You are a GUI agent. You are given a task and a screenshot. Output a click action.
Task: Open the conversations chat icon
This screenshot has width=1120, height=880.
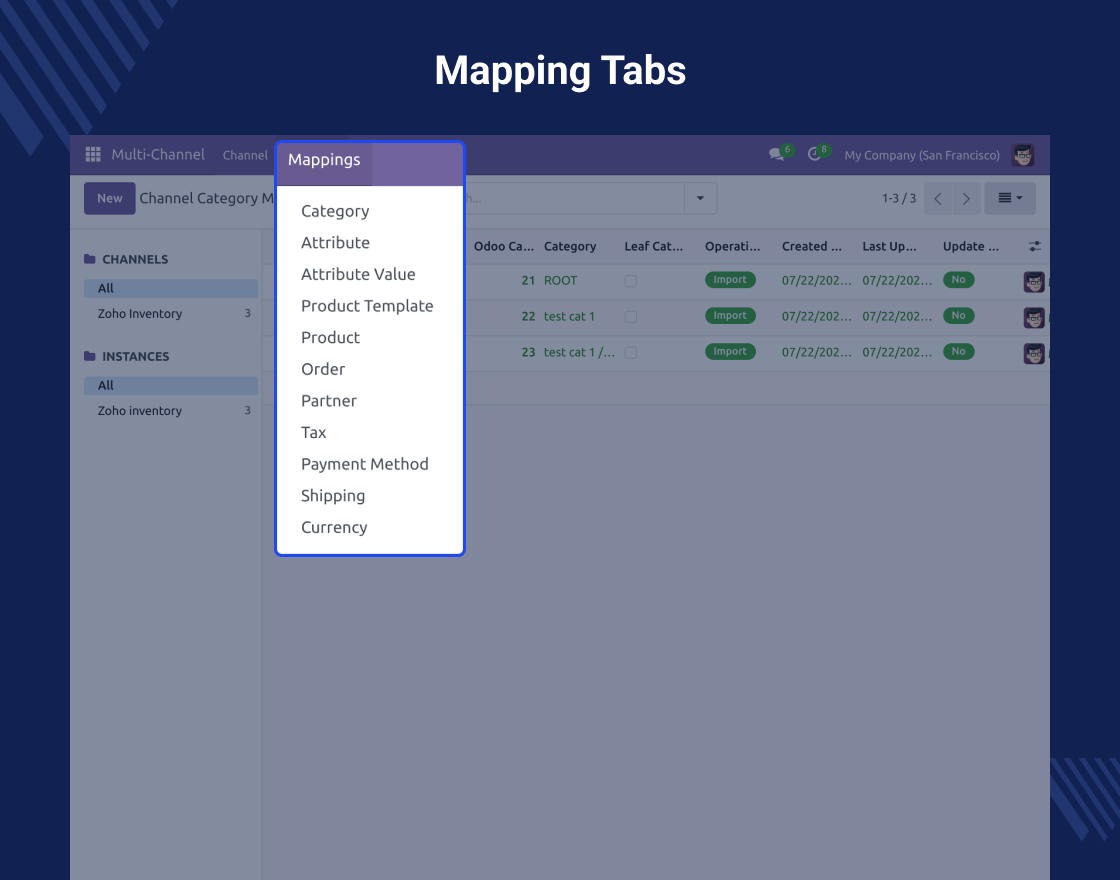coord(776,154)
